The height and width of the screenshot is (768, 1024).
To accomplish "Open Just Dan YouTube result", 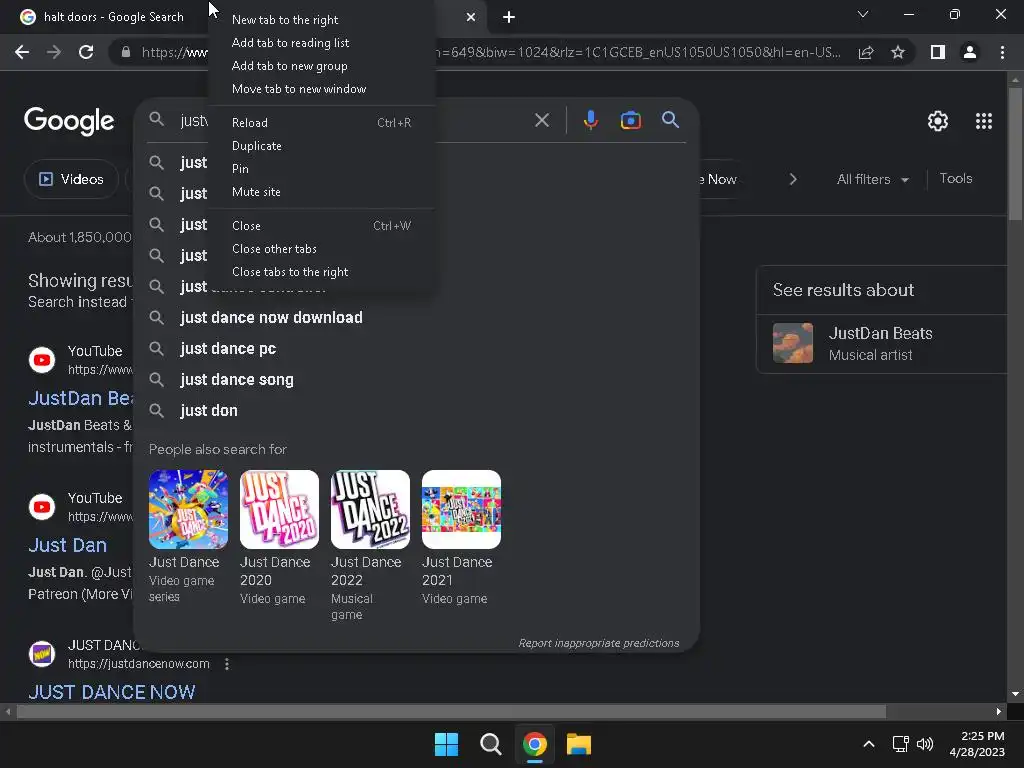I will 67,545.
